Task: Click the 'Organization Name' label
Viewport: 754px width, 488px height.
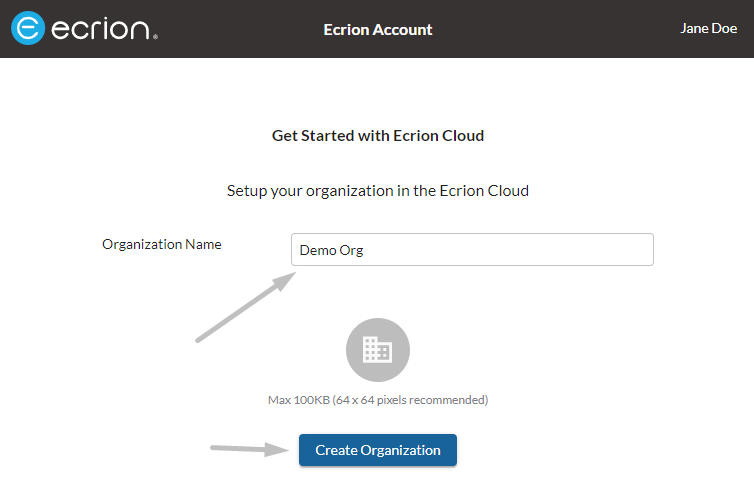Action: click(162, 244)
